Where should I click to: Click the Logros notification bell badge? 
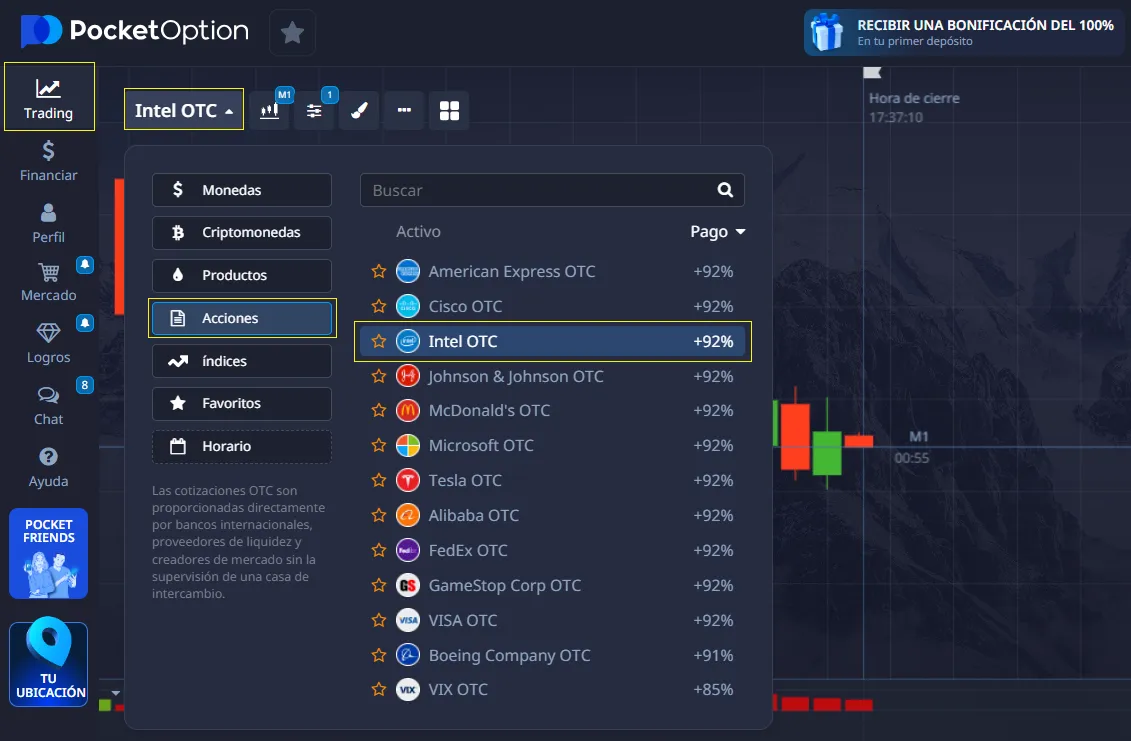pos(85,323)
